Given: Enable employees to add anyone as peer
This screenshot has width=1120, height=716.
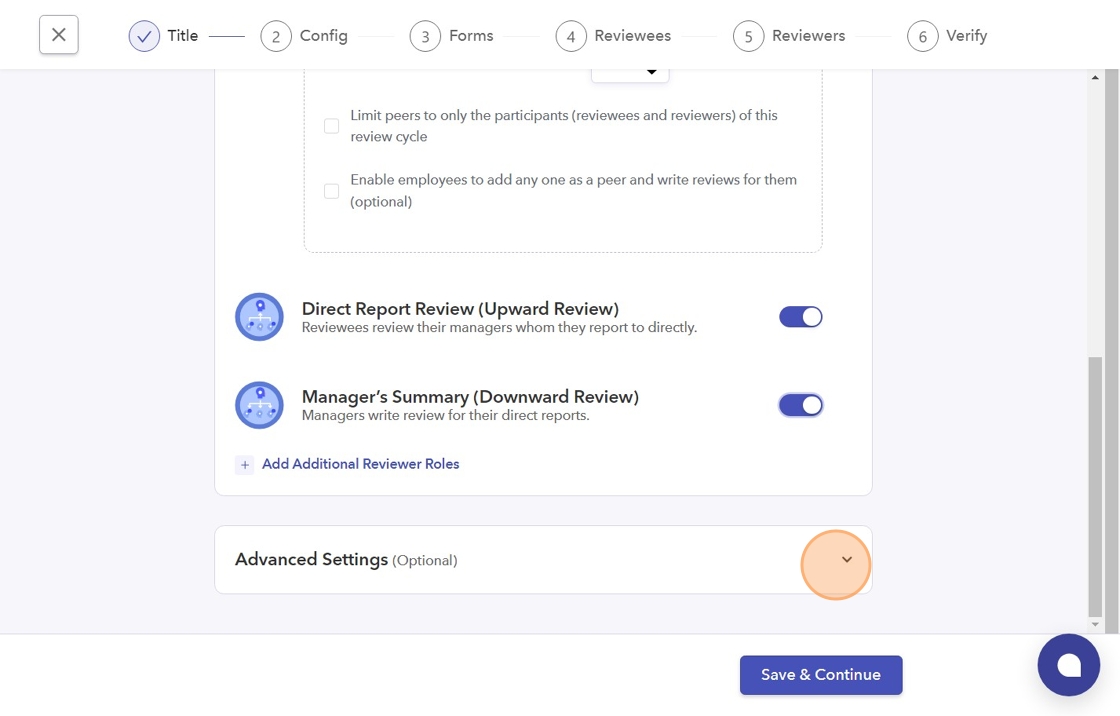Looking at the screenshot, I should (331, 191).
